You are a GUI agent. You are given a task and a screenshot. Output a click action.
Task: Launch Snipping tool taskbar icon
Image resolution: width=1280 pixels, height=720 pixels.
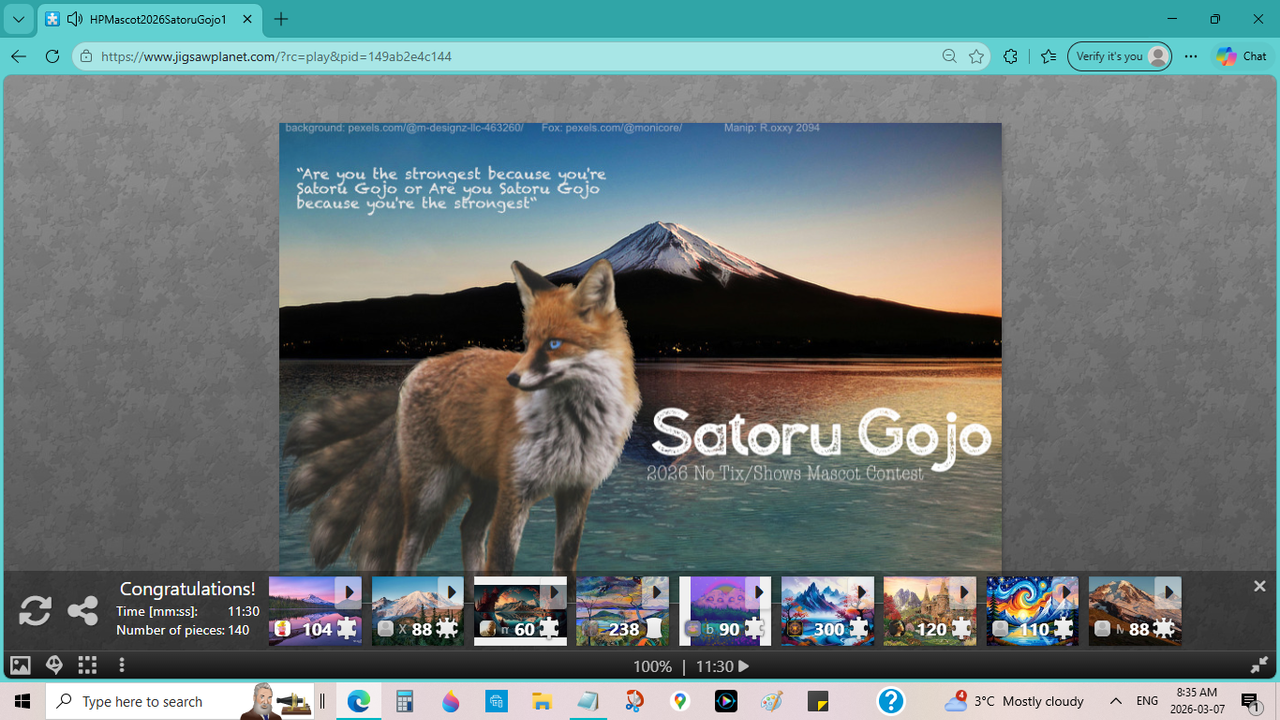634,701
